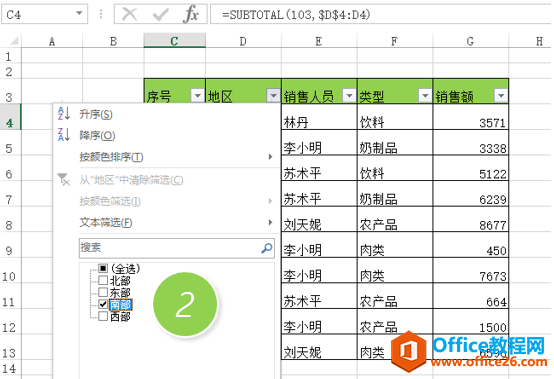Click 农产品 cell in row 11
The image size is (554, 379).
pyautogui.click(x=395, y=296)
